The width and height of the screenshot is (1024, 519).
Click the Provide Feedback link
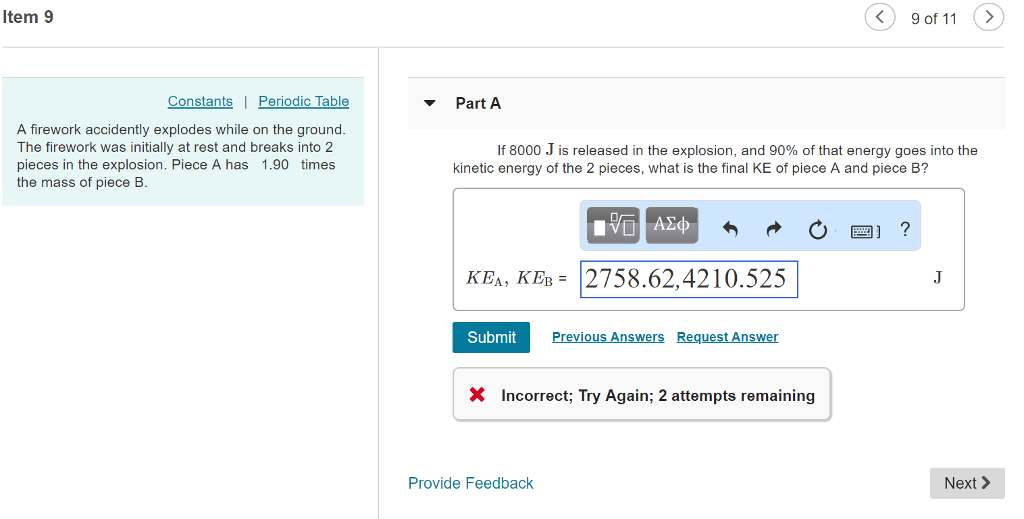click(471, 483)
